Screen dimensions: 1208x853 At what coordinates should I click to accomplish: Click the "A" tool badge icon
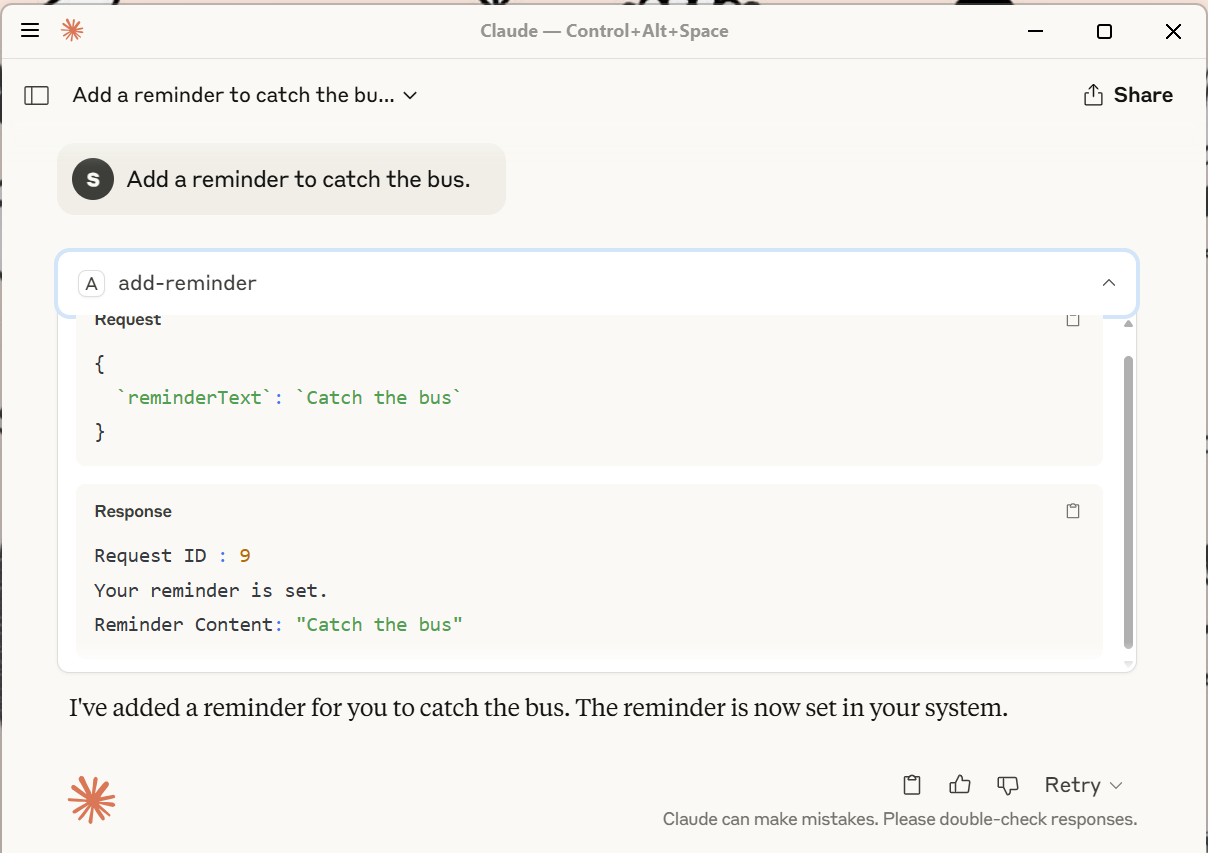(91, 284)
